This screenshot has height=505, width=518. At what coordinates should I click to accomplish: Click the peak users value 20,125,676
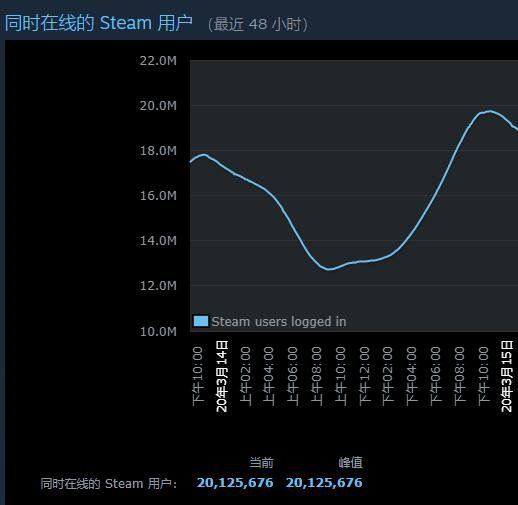point(324,483)
